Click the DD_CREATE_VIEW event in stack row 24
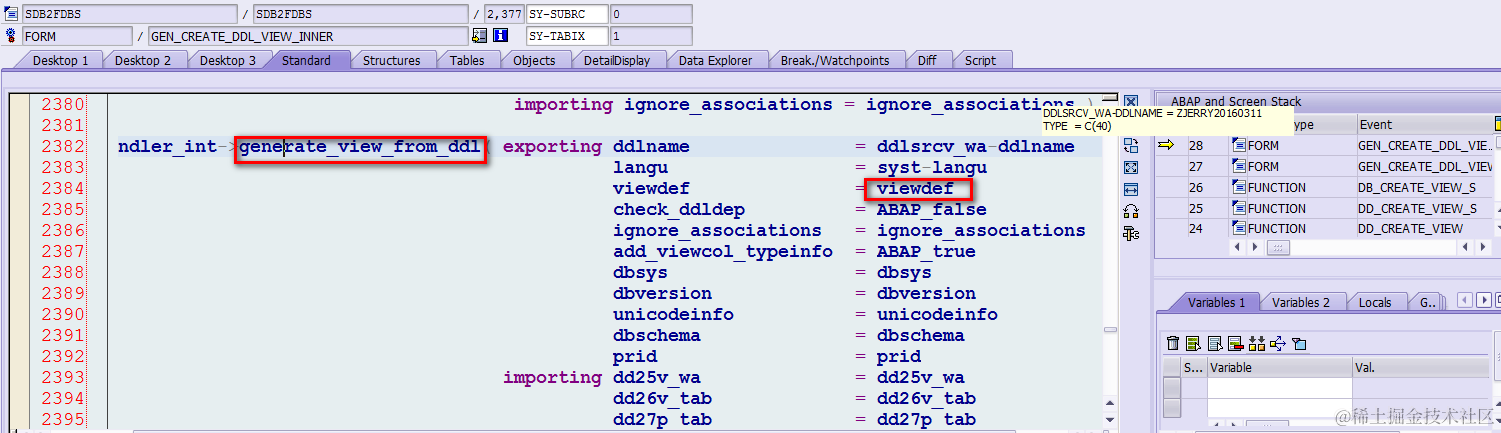Screen dimensions: 1501x433 coord(1411,228)
